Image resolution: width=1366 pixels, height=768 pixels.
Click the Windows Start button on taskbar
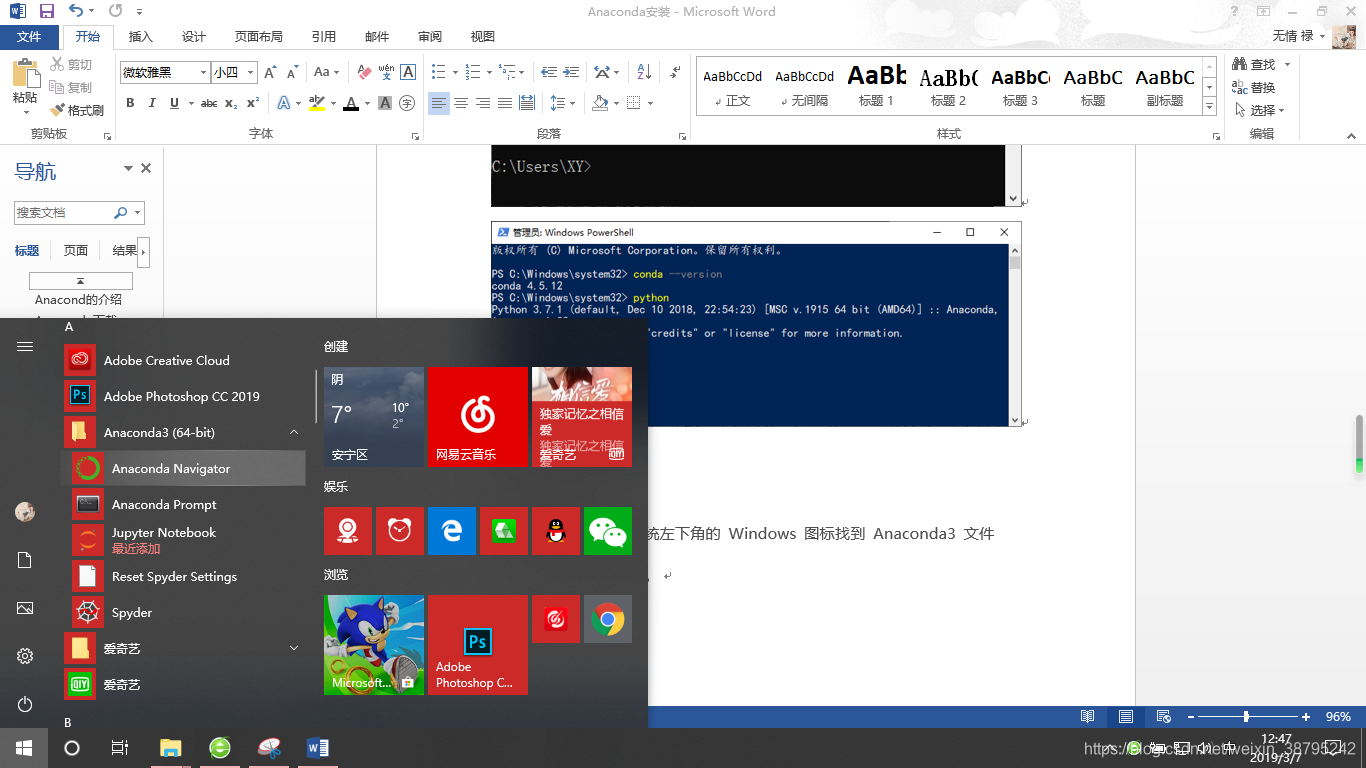(x=24, y=748)
